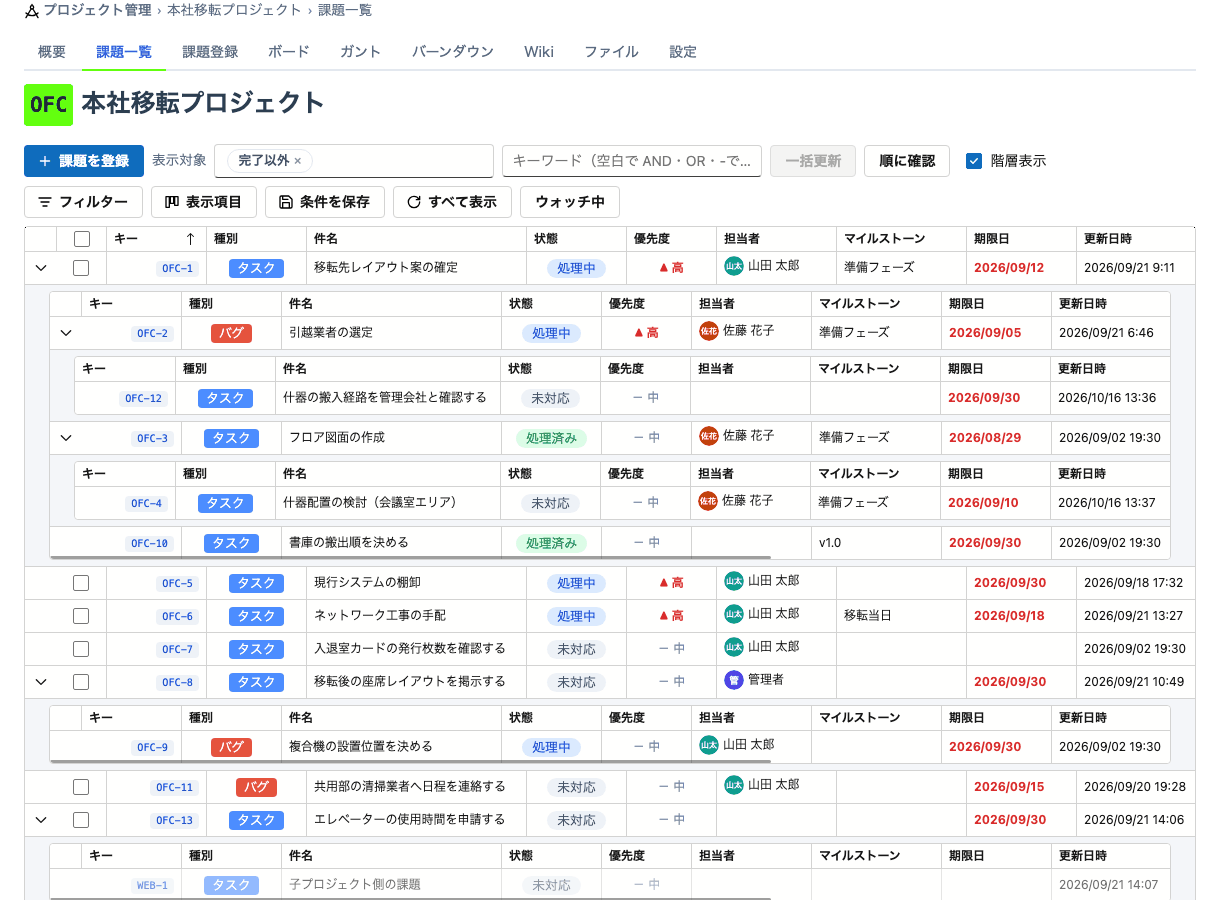Viewport: 1220px width, 900px height.
Task: Collapse the OFC-13 row children
Action: 41,820
